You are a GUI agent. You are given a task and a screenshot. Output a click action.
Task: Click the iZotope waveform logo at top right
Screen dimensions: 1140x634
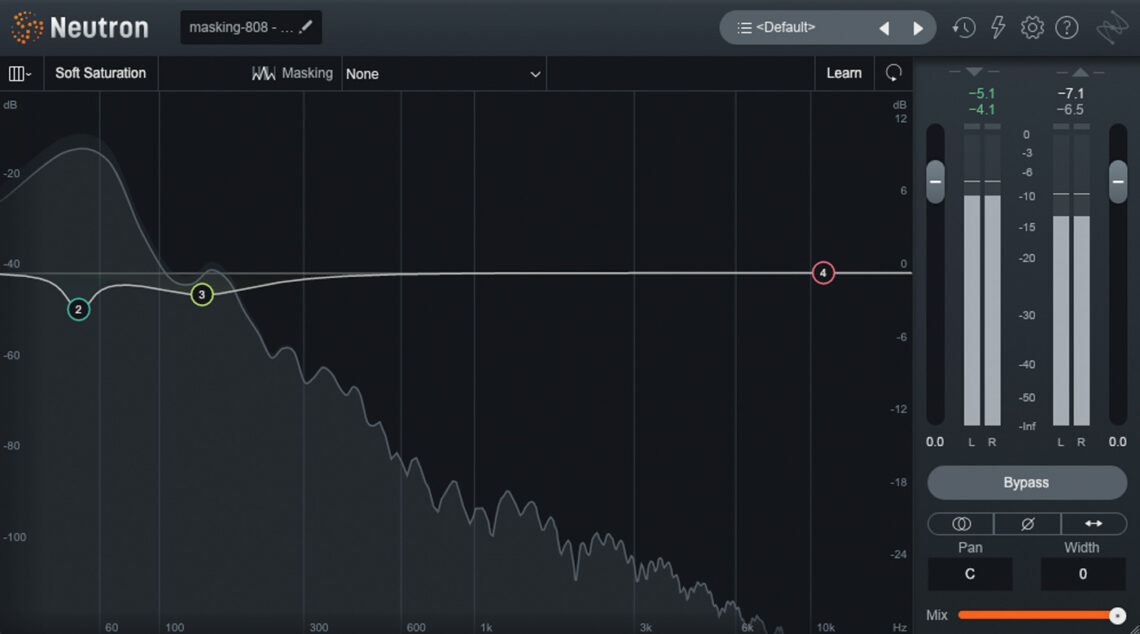pos(1112,27)
